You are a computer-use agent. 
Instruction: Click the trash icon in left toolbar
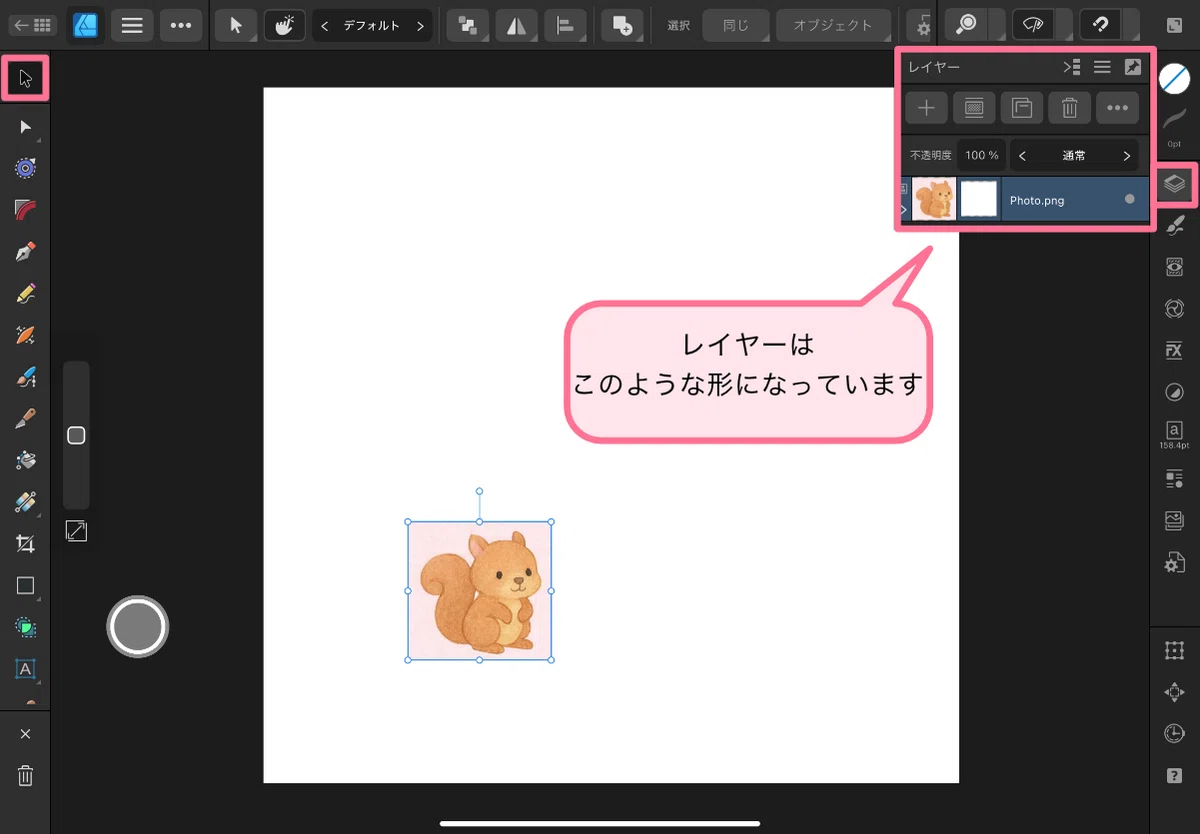[x=26, y=776]
